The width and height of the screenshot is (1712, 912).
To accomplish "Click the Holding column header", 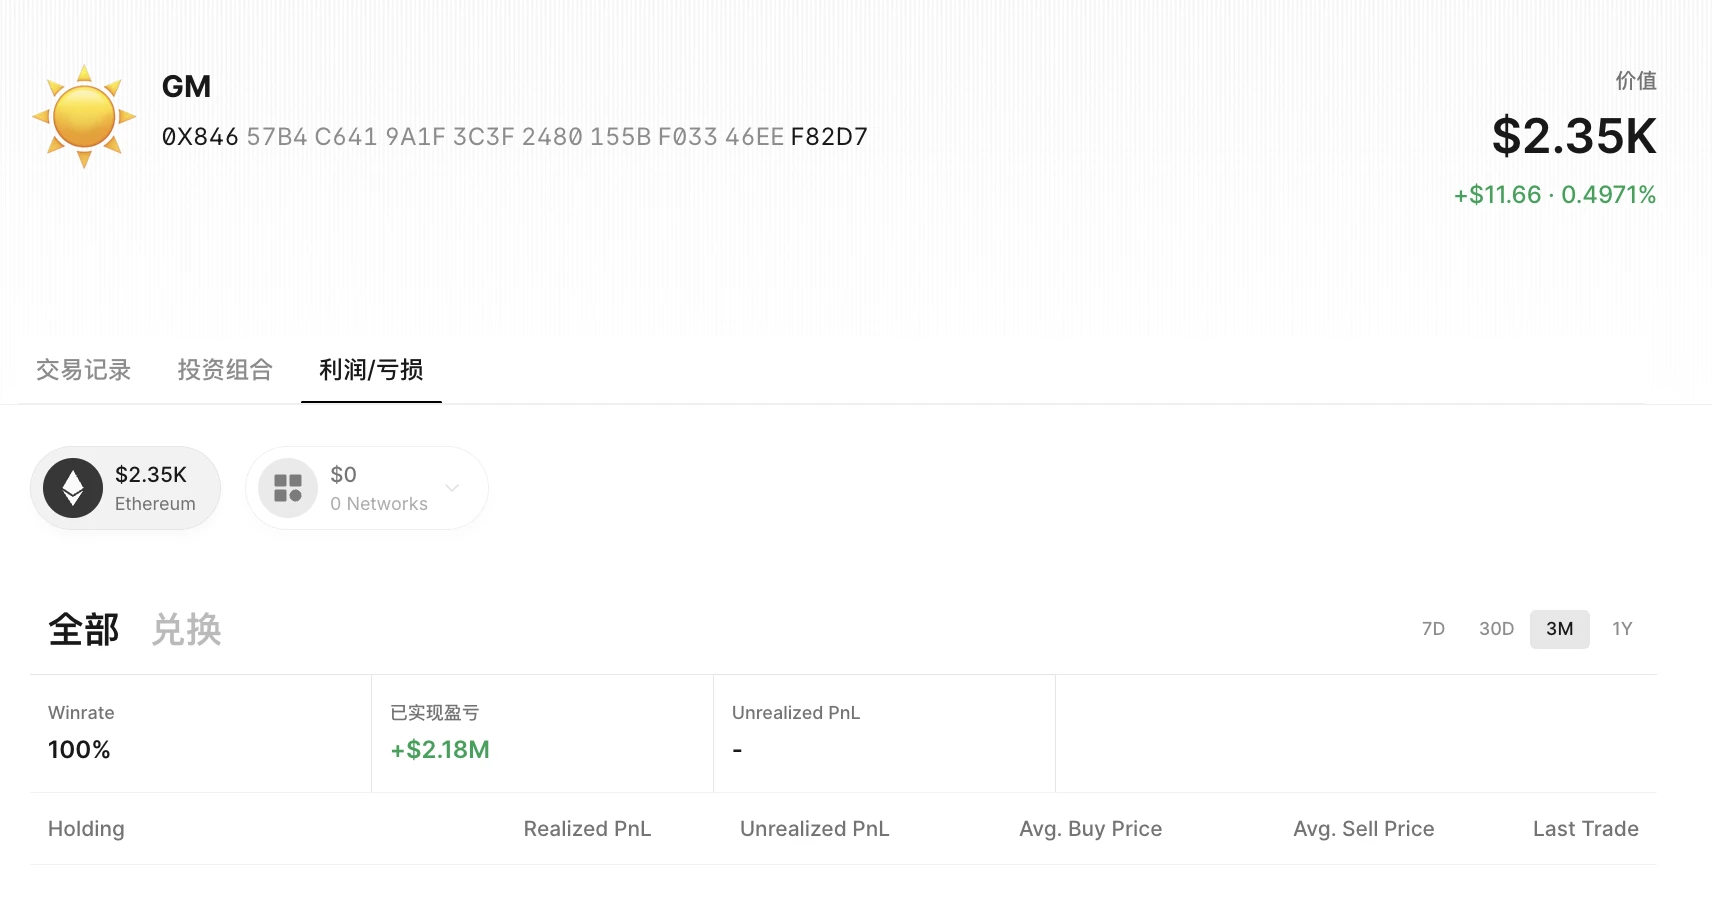I will point(86,829).
